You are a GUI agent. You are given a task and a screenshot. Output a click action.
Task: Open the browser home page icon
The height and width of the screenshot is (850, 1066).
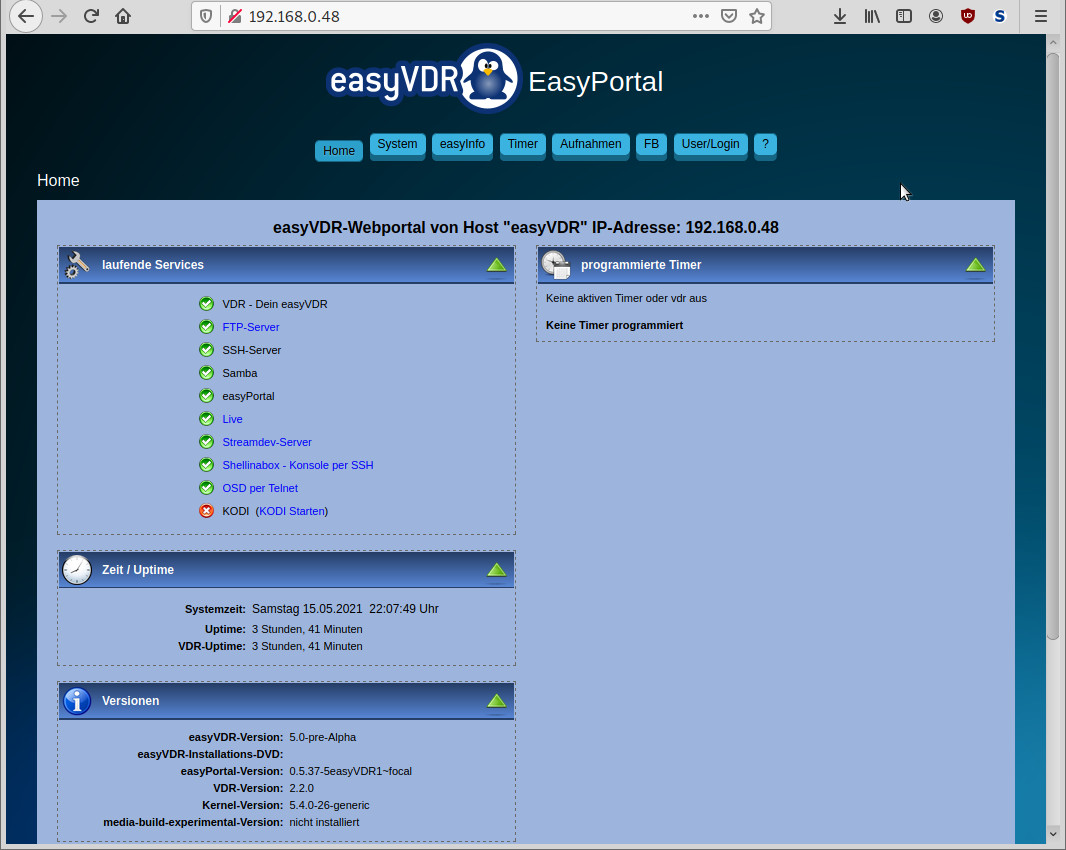(123, 16)
